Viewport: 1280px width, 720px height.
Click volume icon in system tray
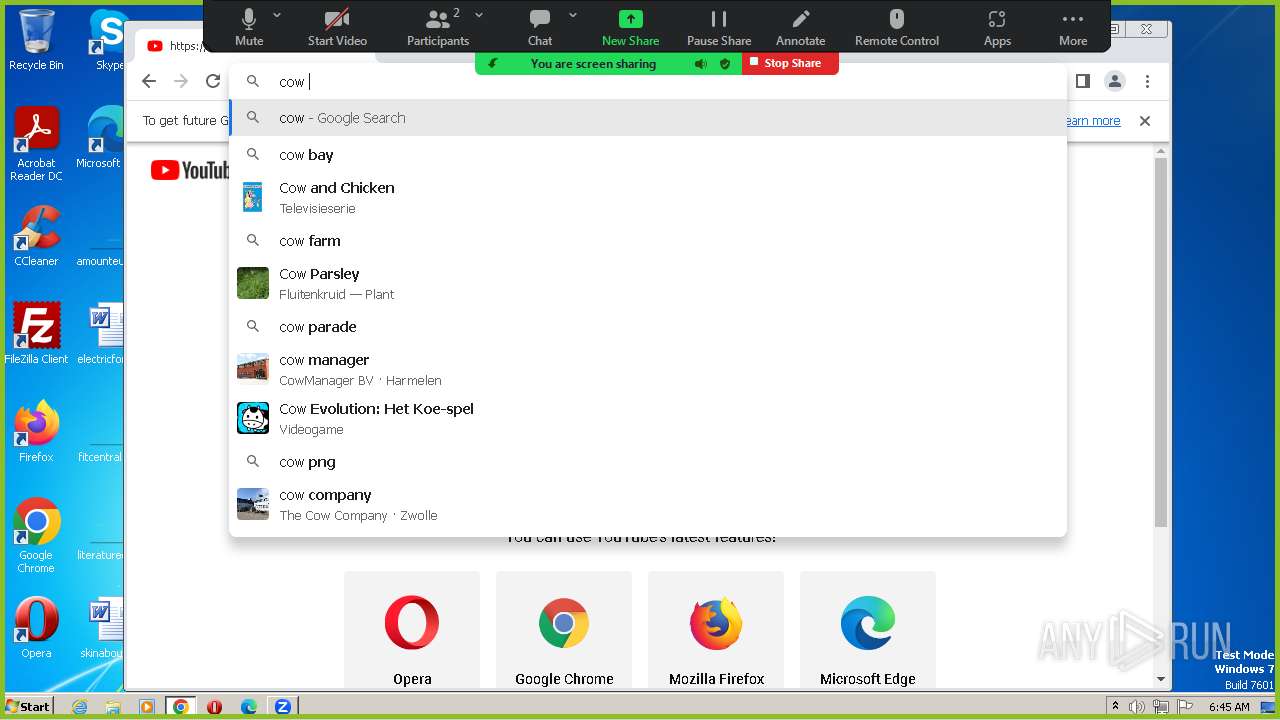(x=1137, y=706)
